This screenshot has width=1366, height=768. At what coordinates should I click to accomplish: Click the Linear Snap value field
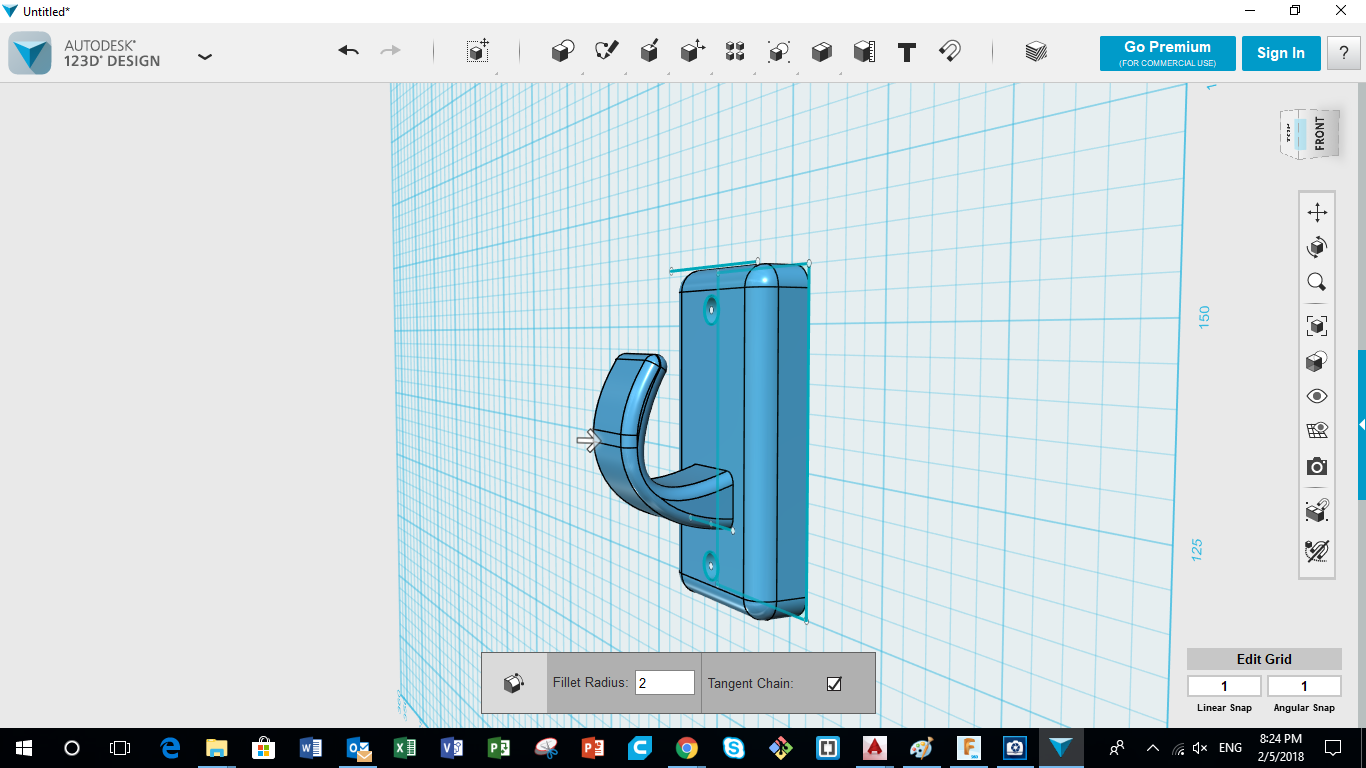click(1224, 686)
